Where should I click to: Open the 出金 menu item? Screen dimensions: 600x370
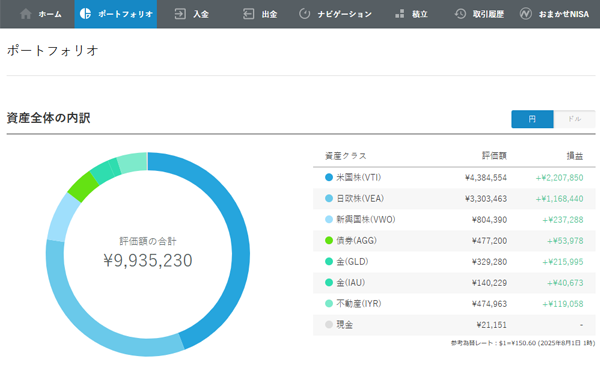click(x=269, y=15)
